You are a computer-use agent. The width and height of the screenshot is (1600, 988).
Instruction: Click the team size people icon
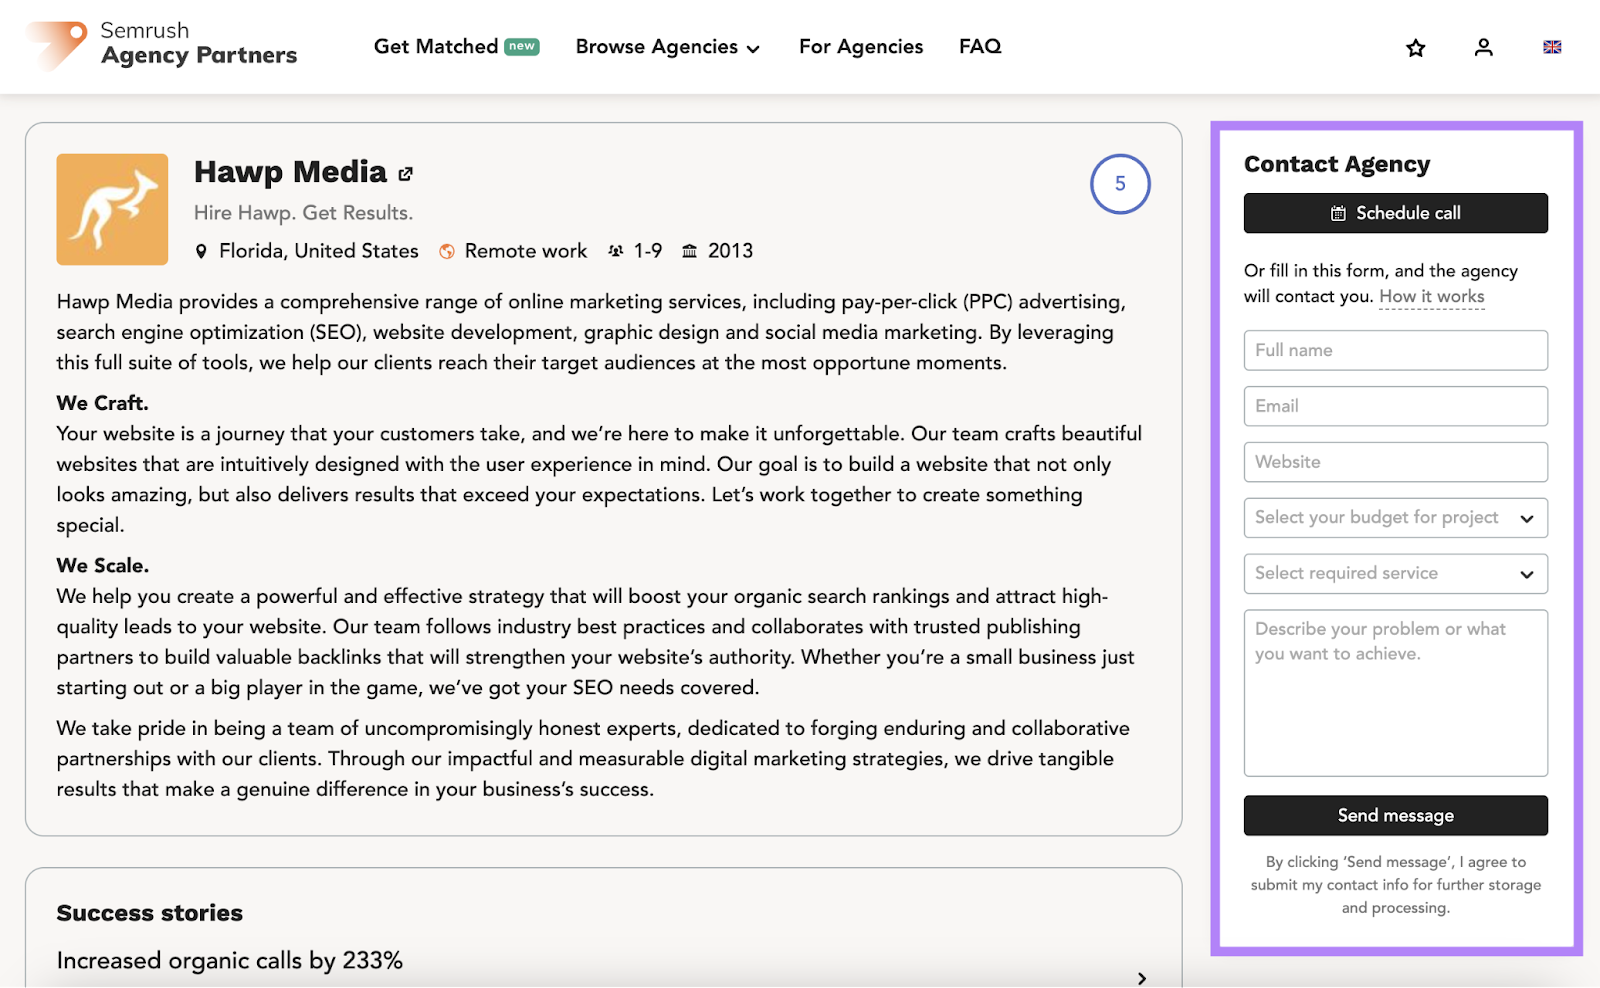coord(616,251)
